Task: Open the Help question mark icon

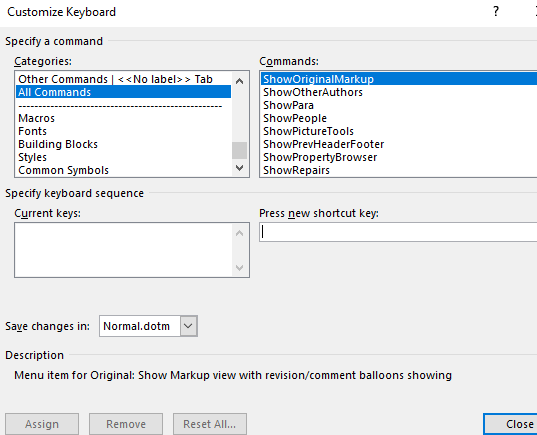Action: pyautogui.click(x=496, y=12)
